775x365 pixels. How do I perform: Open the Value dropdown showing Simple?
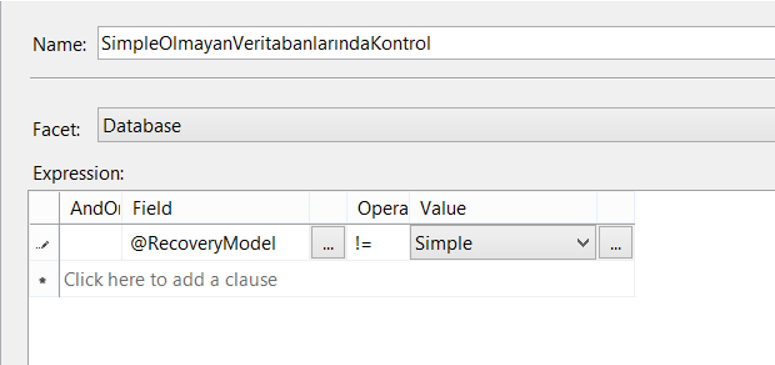pos(503,242)
